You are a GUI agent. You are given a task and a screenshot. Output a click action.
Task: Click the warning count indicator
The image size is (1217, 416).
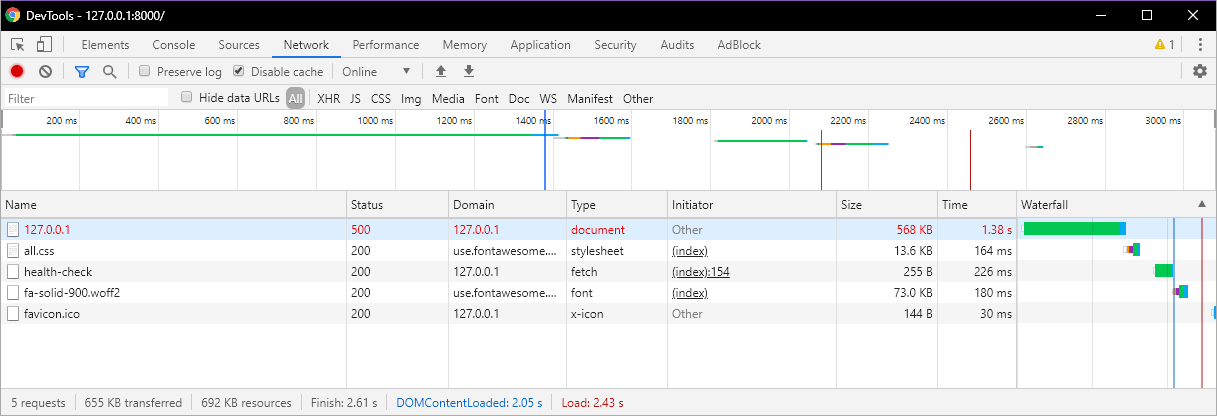pos(1164,45)
